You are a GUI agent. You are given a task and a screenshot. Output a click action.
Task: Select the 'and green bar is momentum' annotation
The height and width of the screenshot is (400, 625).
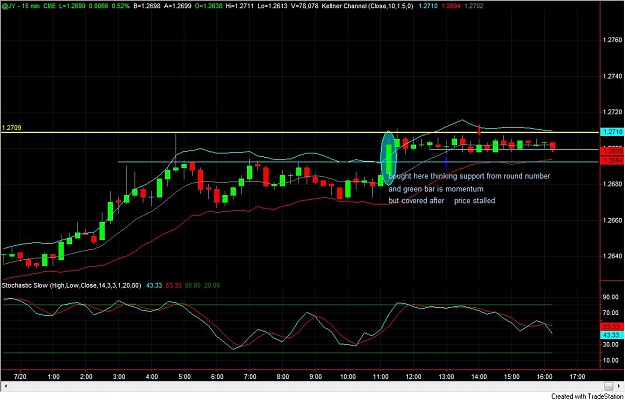pos(436,189)
